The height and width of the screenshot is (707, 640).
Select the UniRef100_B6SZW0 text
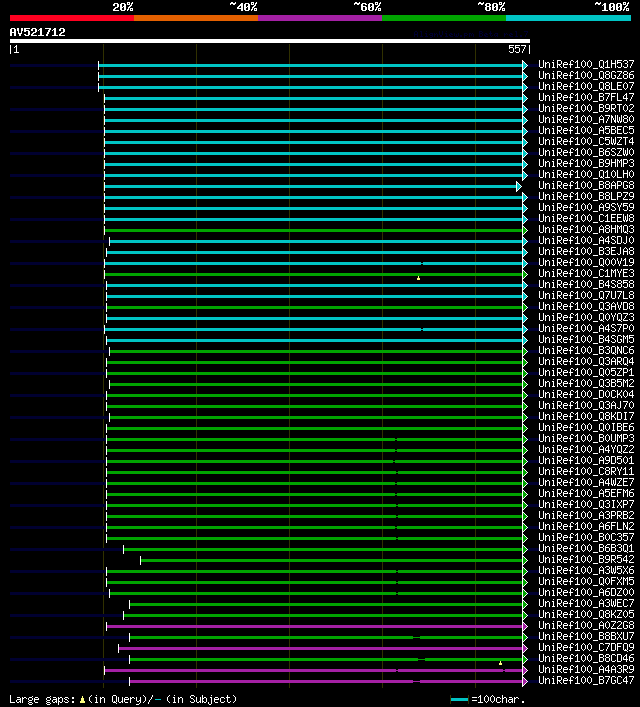[586, 152]
